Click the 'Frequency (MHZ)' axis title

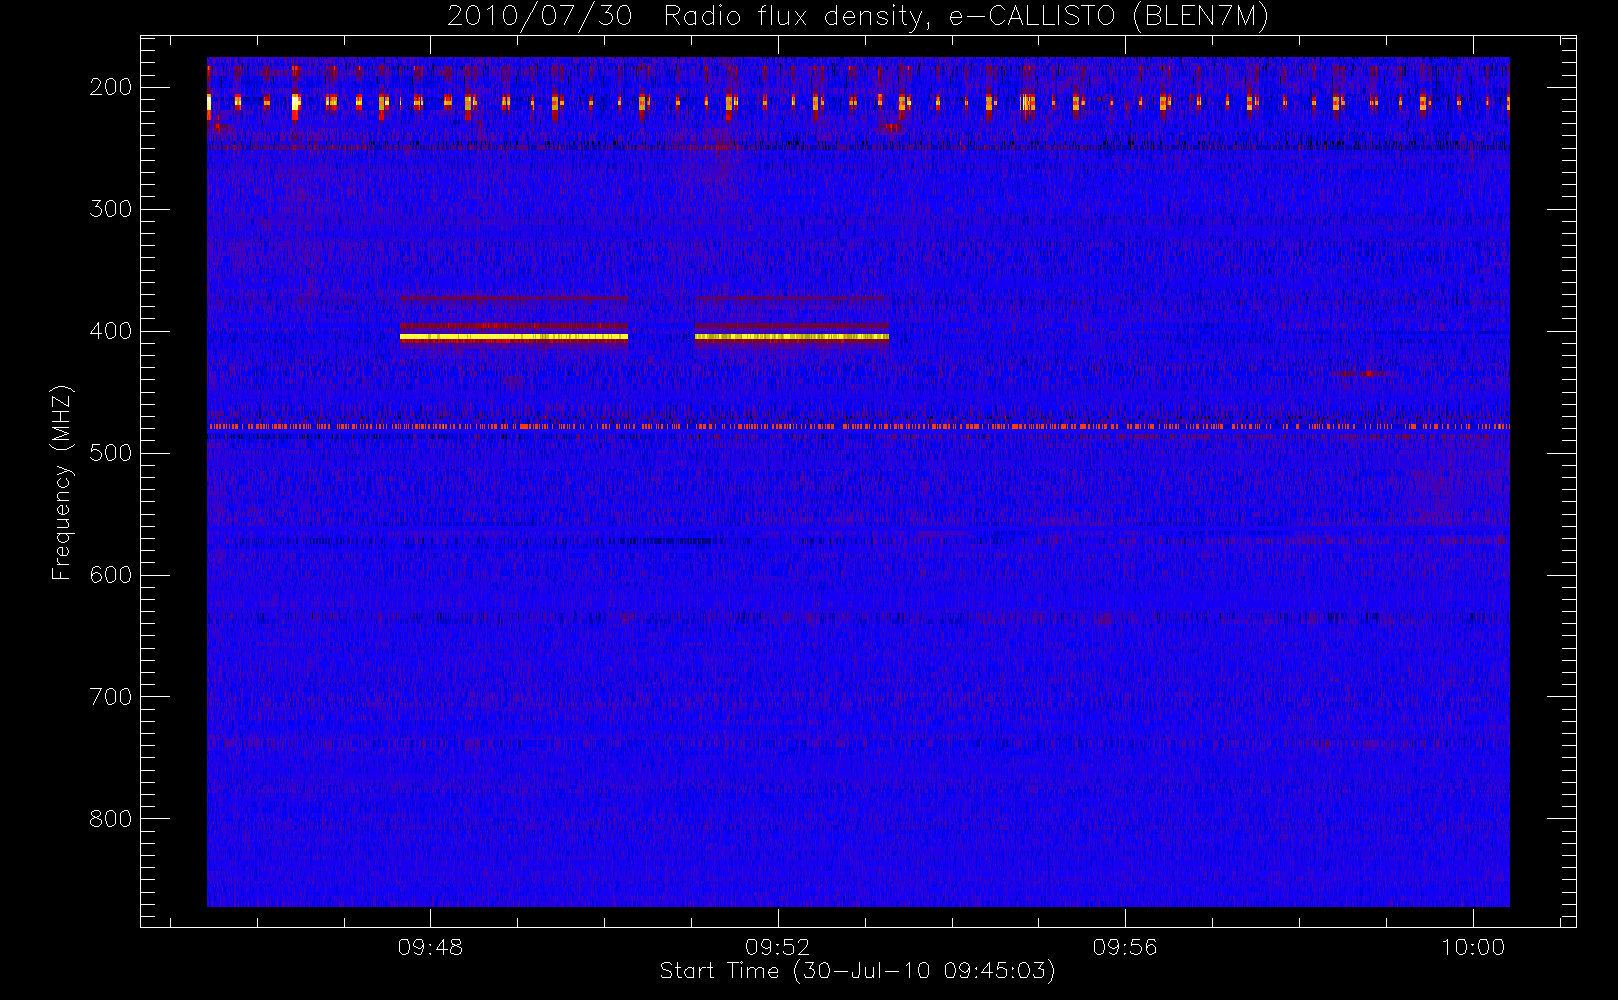[62, 482]
